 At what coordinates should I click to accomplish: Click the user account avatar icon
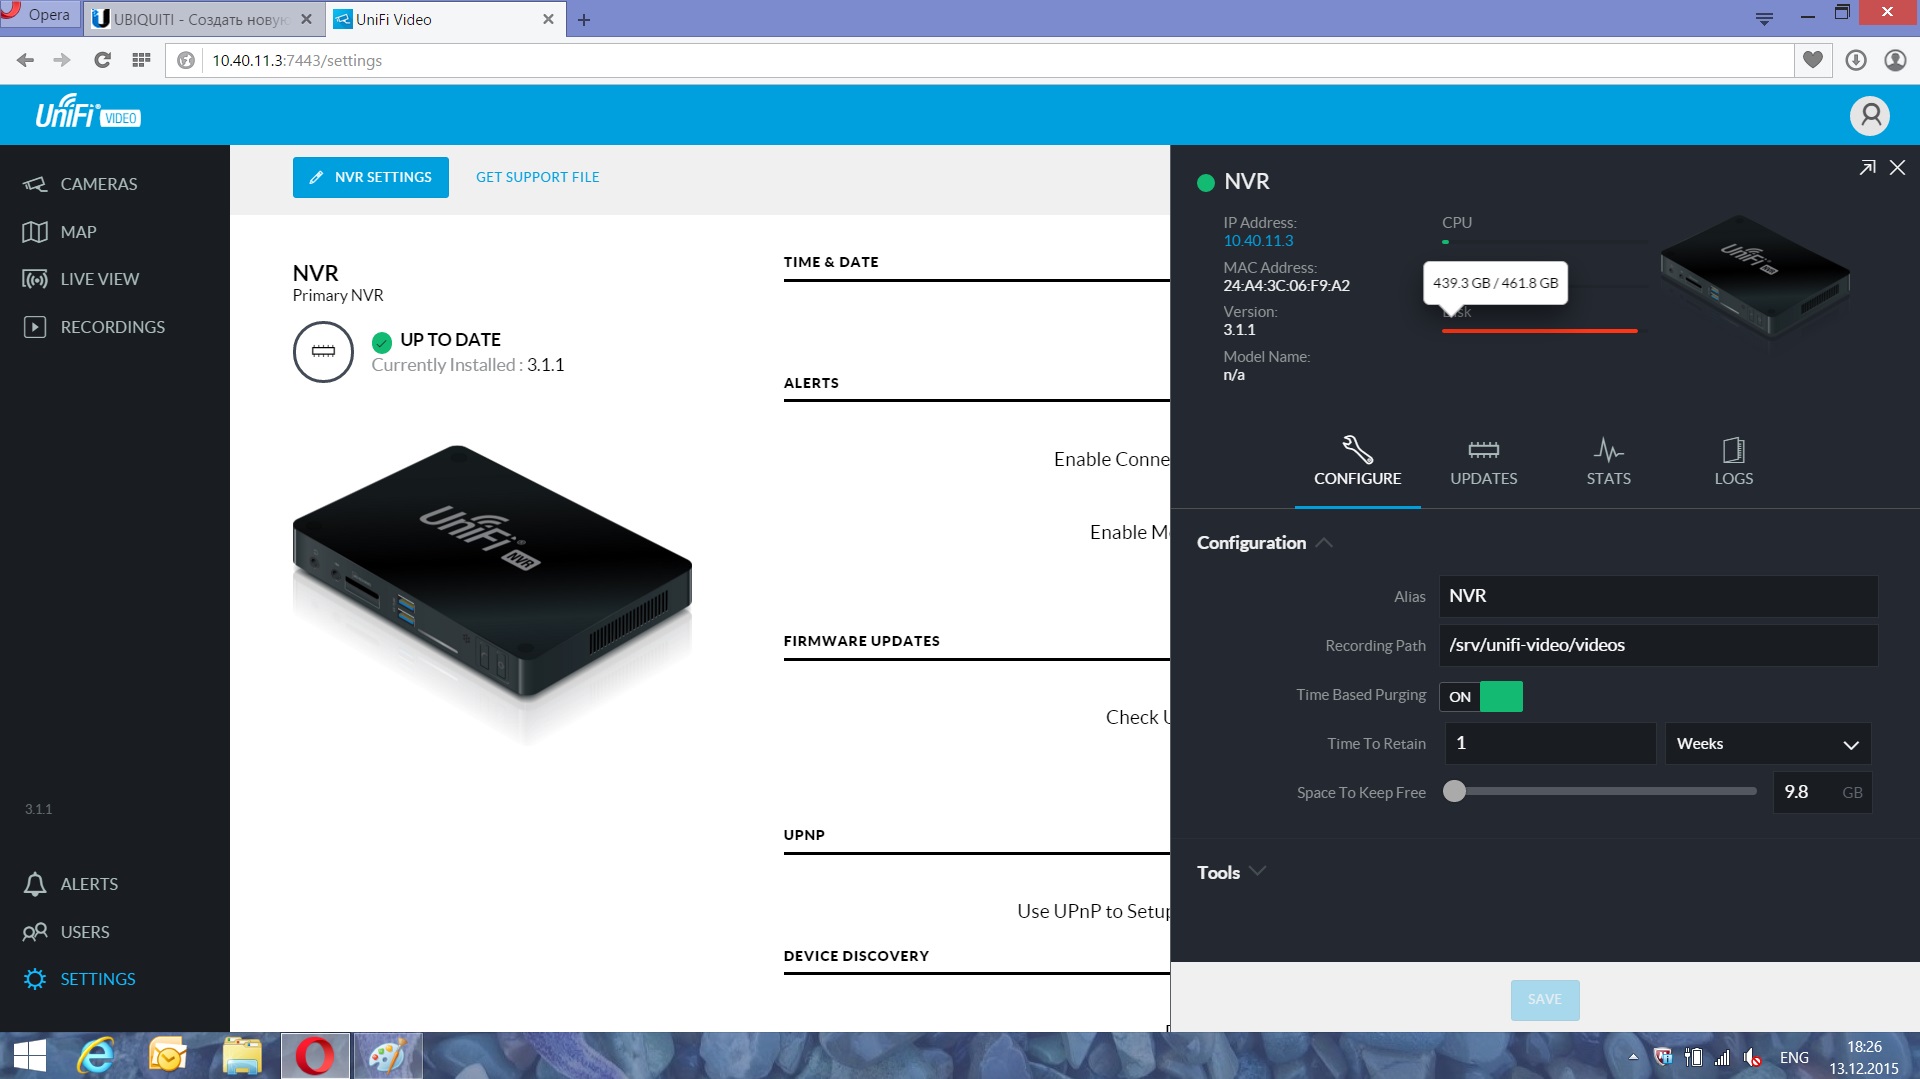pyautogui.click(x=1869, y=116)
